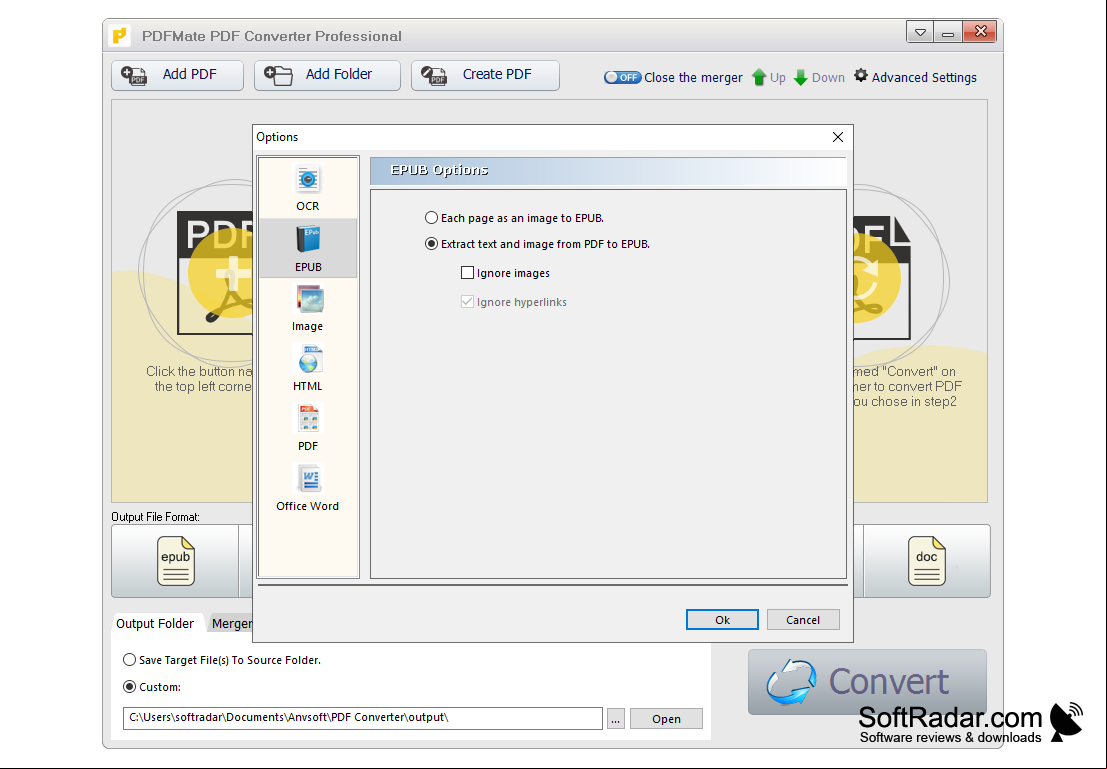1107x769 pixels.
Task: Confirm options with the Ok button
Action: click(x=722, y=619)
